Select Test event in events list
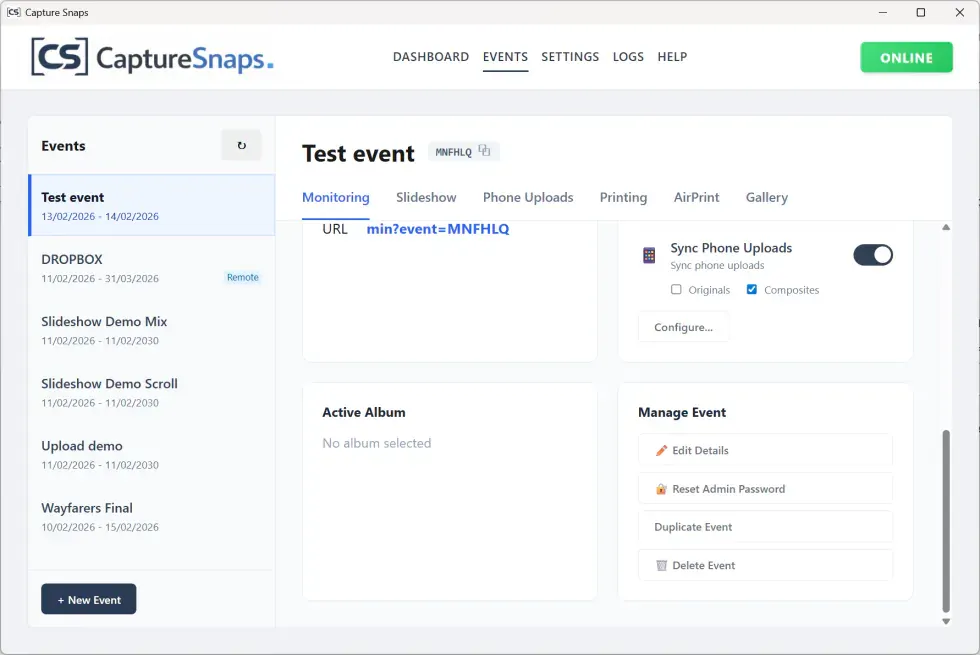 point(151,205)
